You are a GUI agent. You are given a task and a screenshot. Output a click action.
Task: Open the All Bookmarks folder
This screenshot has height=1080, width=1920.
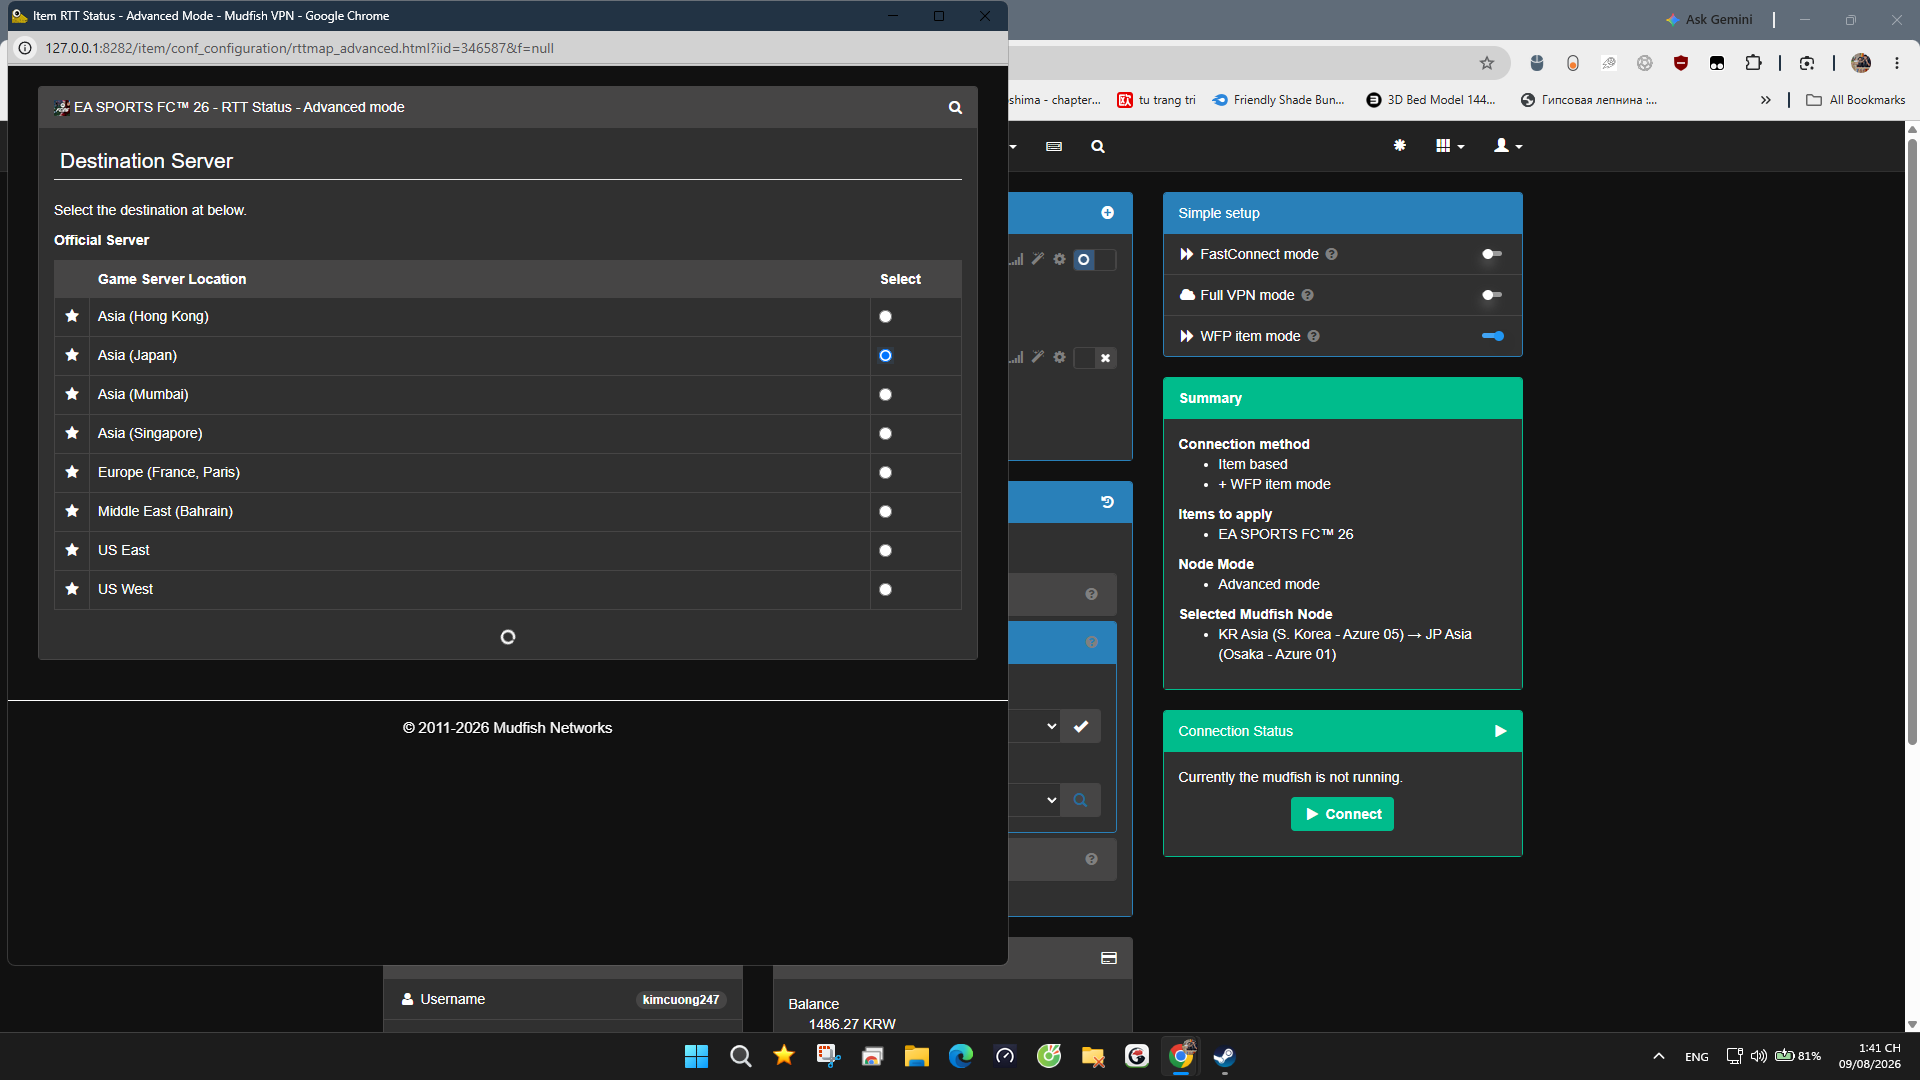click(1856, 100)
